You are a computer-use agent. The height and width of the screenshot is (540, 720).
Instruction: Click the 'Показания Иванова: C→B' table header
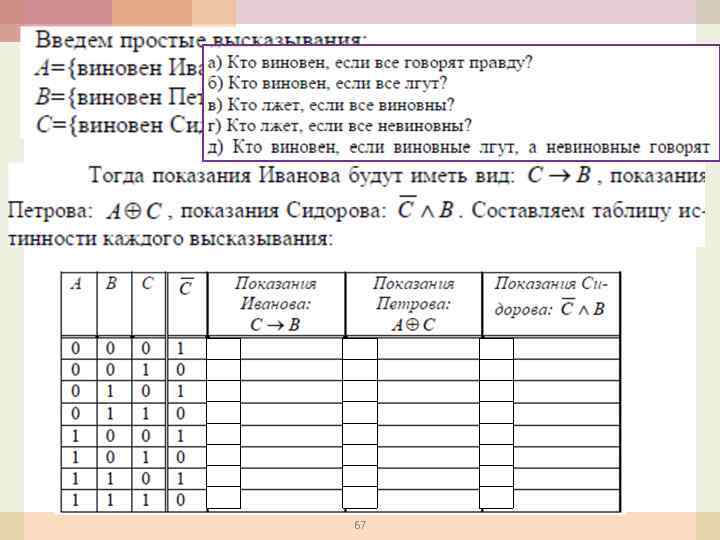pos(276,304)
